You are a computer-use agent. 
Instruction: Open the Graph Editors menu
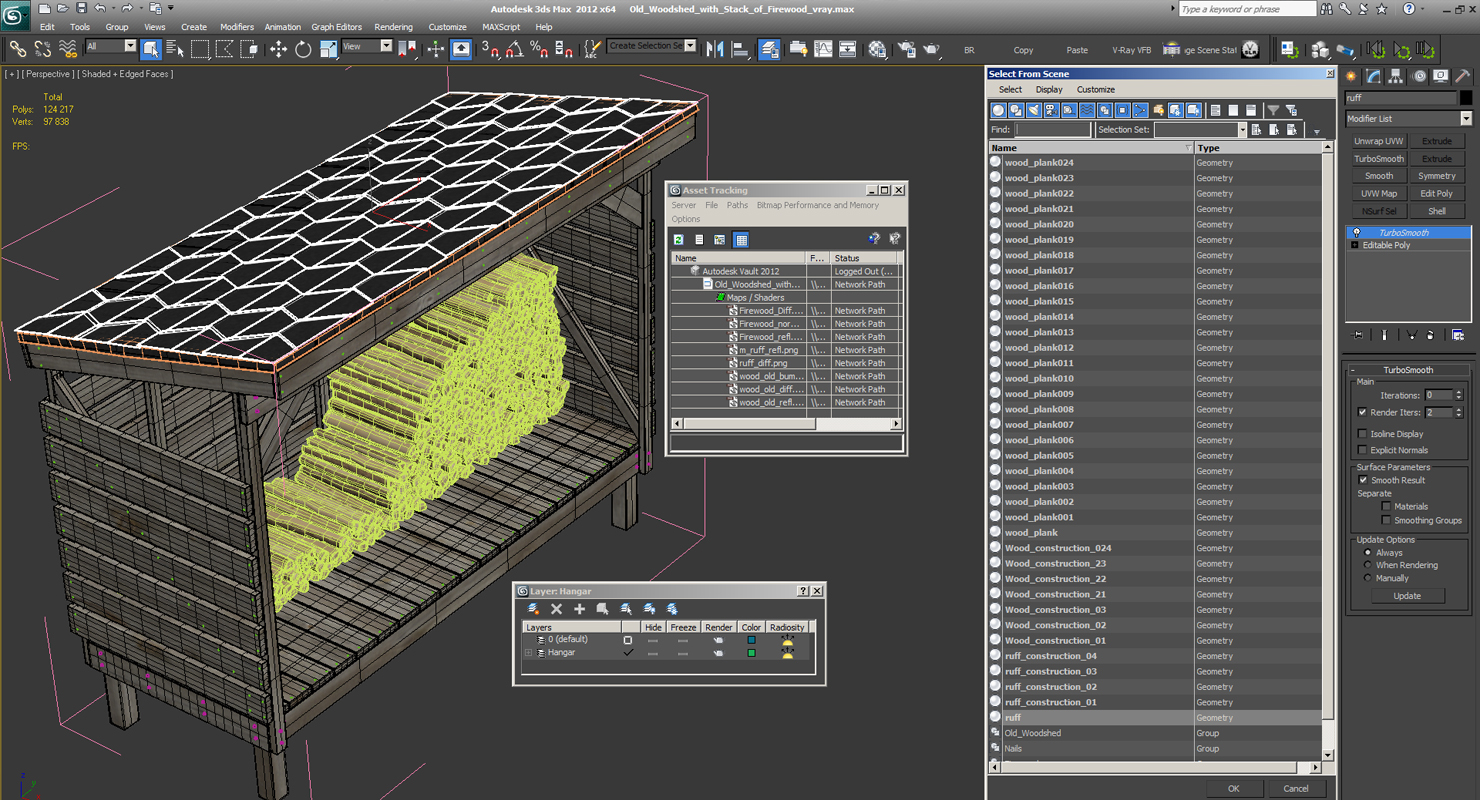(337, 27)
